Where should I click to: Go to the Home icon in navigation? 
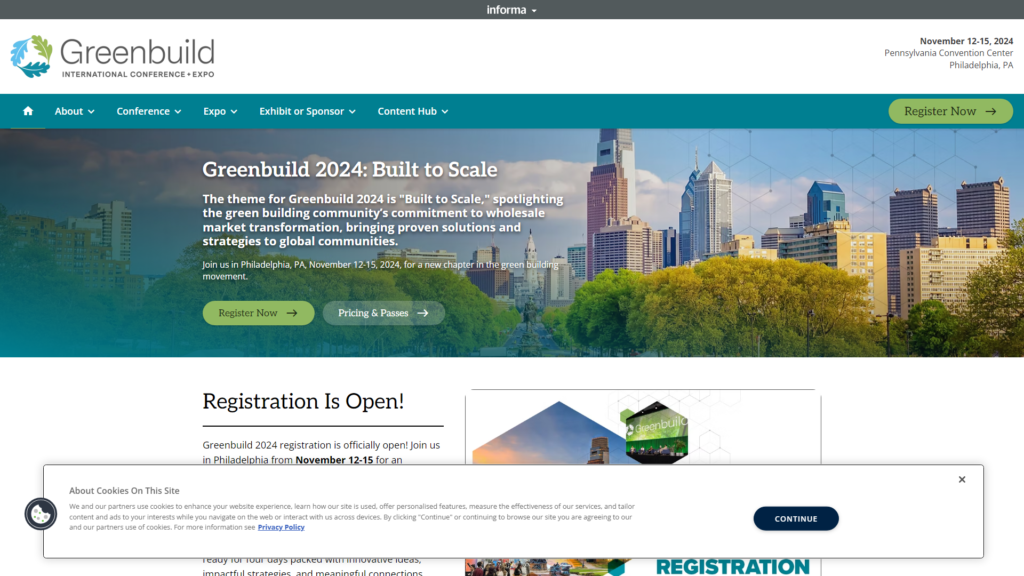coord(27,111)
